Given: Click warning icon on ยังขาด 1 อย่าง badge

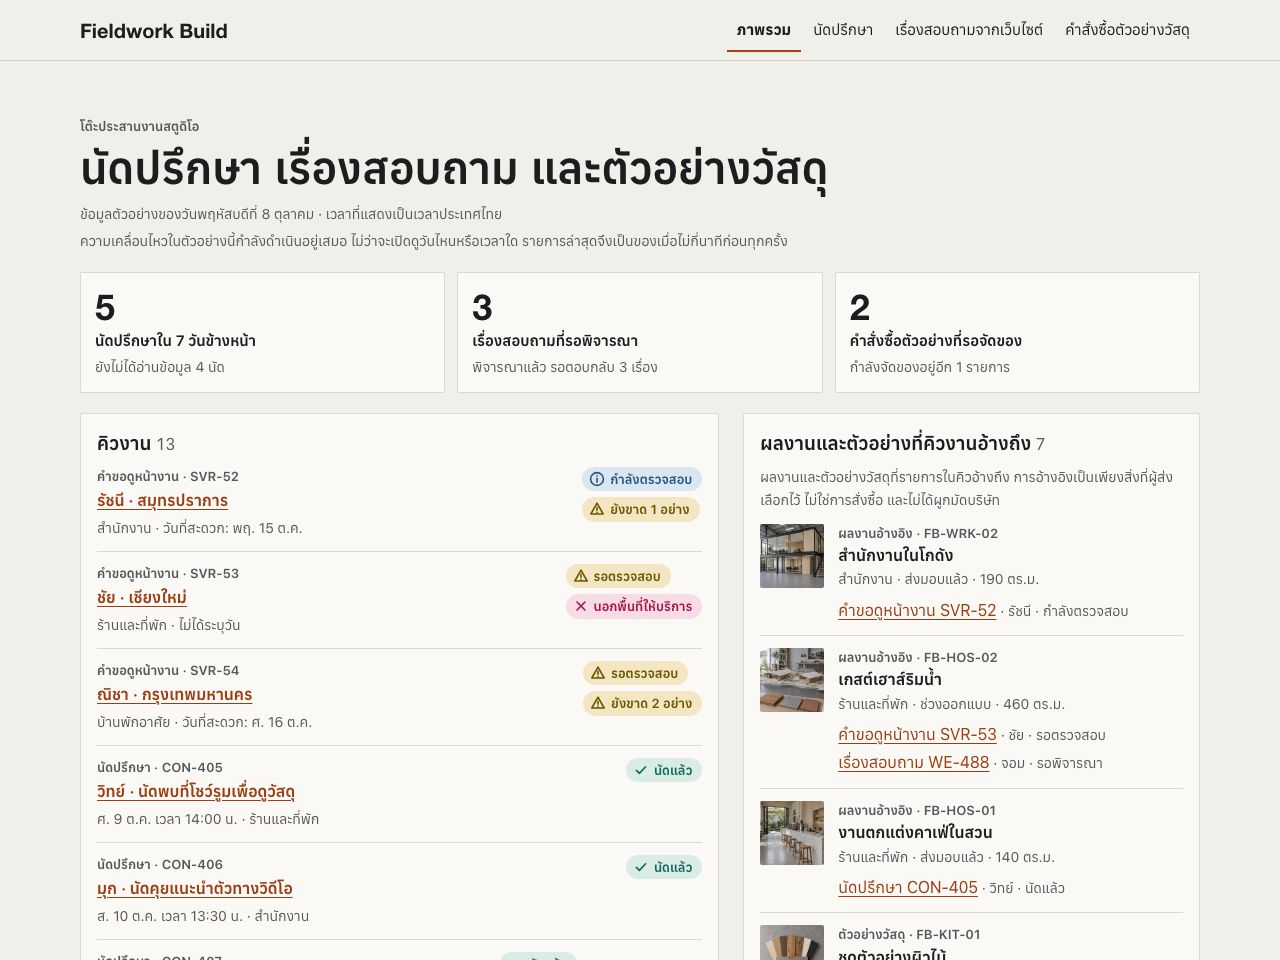Looking at the screenshot, I should click(x=597, y=509).
